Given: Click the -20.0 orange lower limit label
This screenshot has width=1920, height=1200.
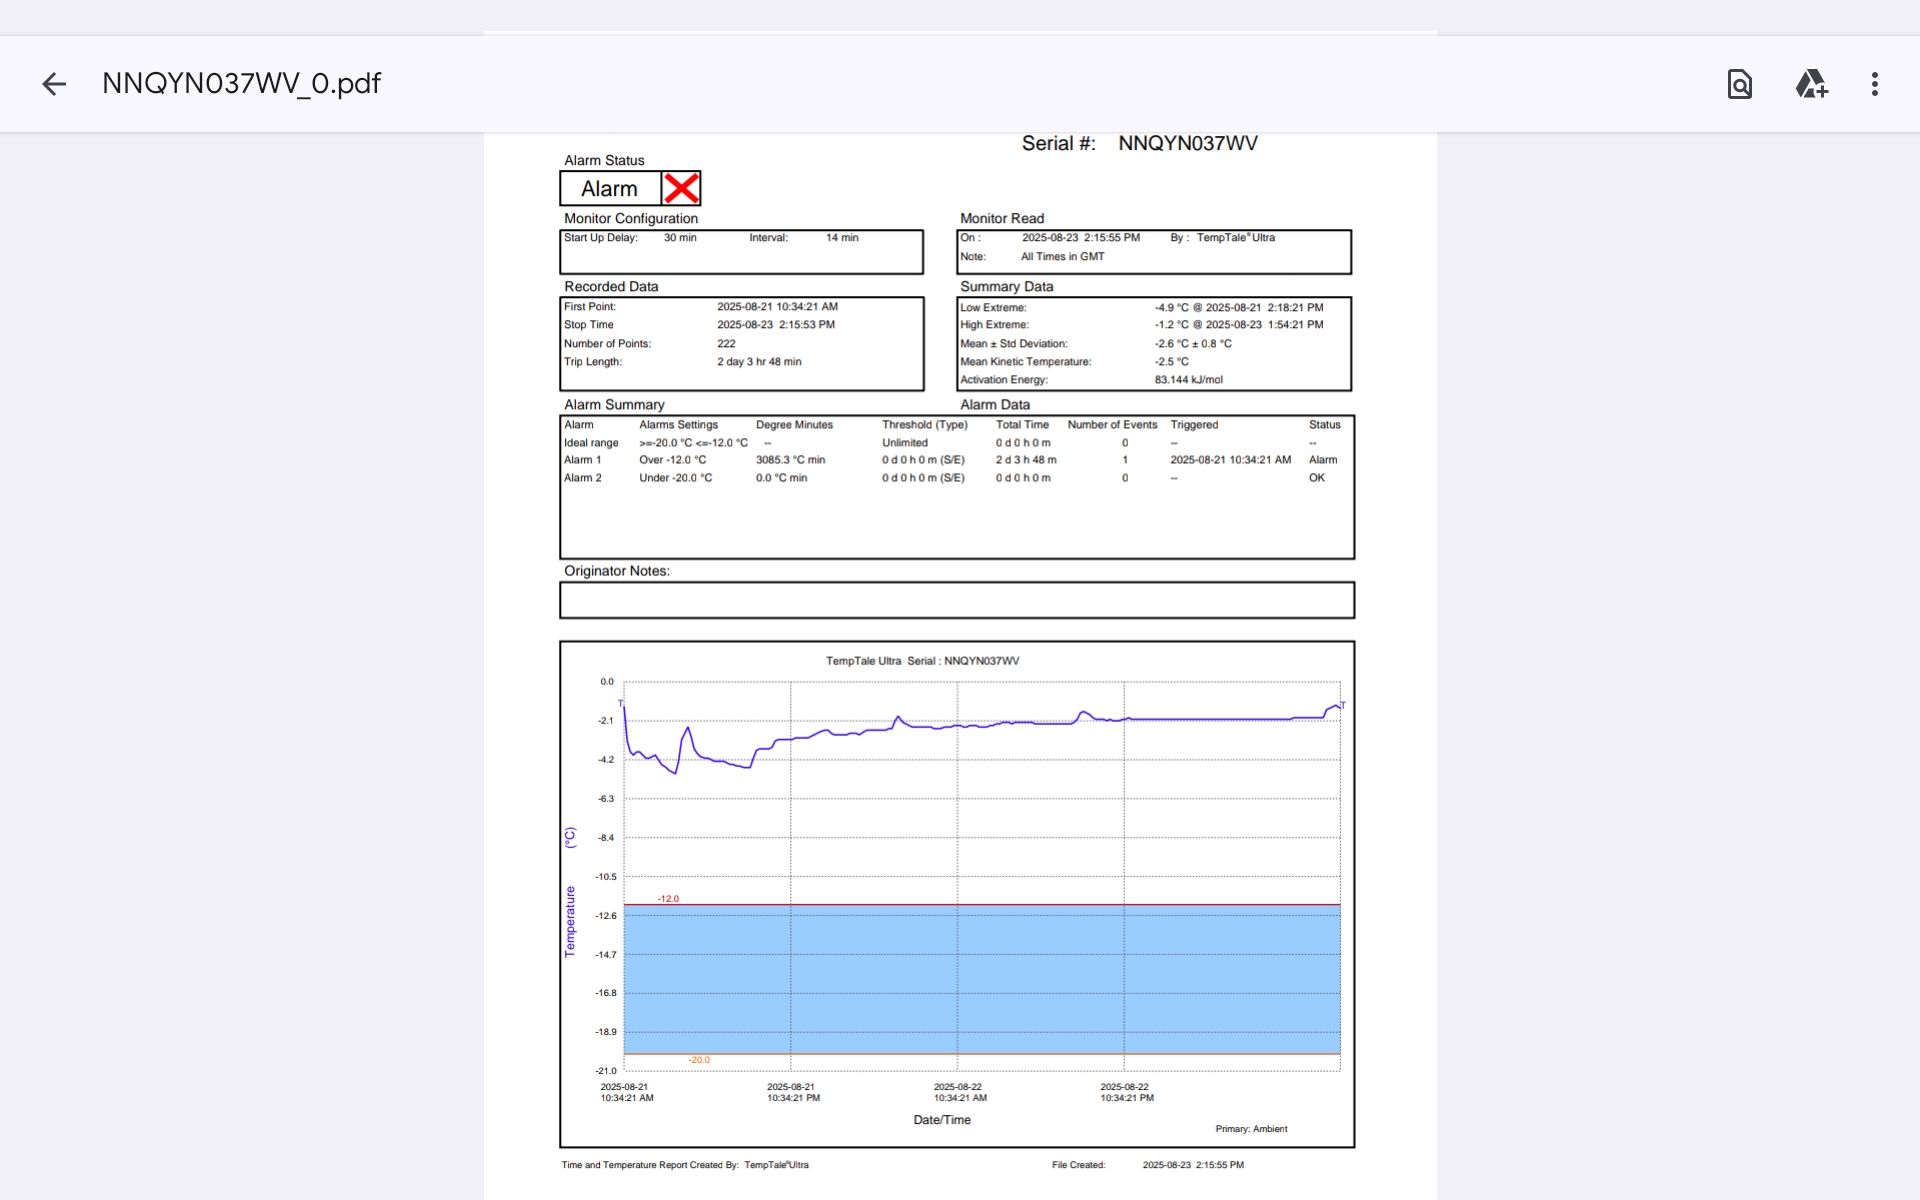Looking at the screenshot, I should pyautogui.click(x=699, y=1060).
